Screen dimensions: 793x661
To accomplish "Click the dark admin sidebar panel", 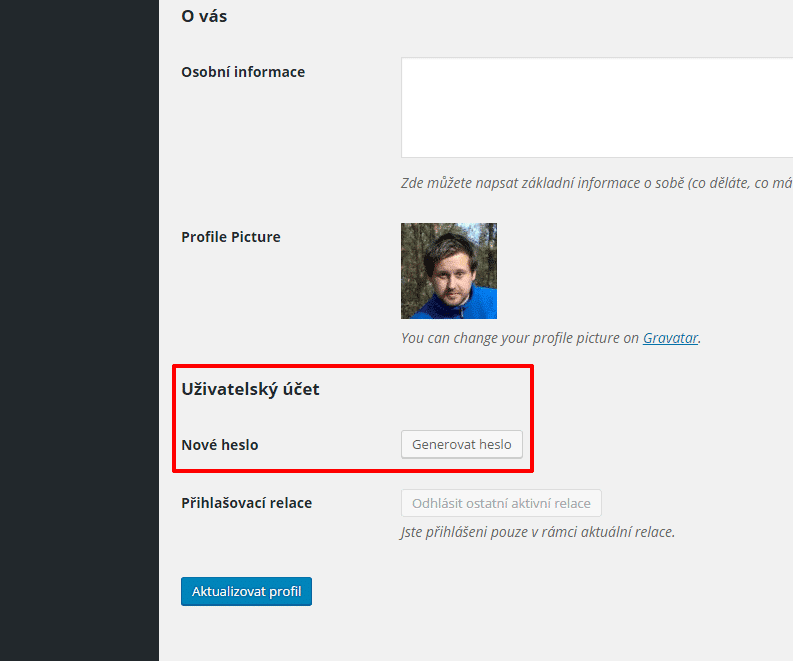I will (79, 330).
